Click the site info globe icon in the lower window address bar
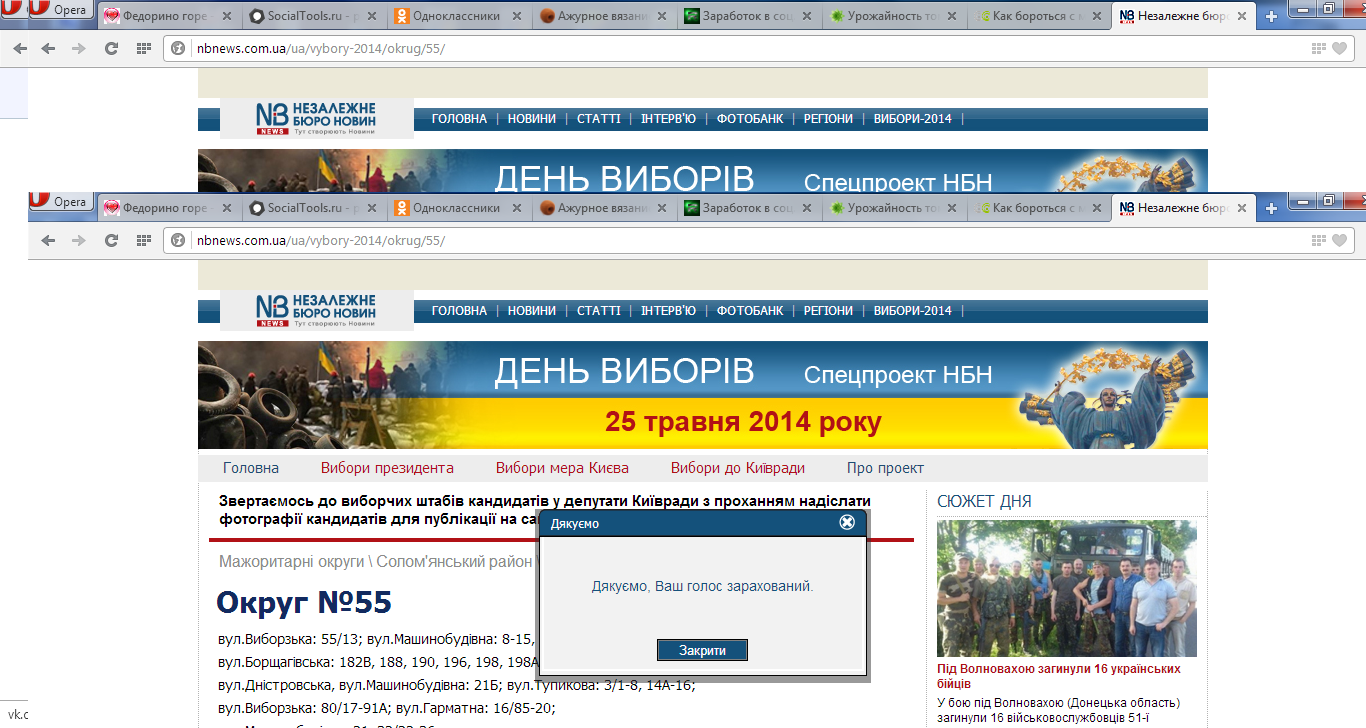Screen dimensions: 1366x728 pos(179,241)
